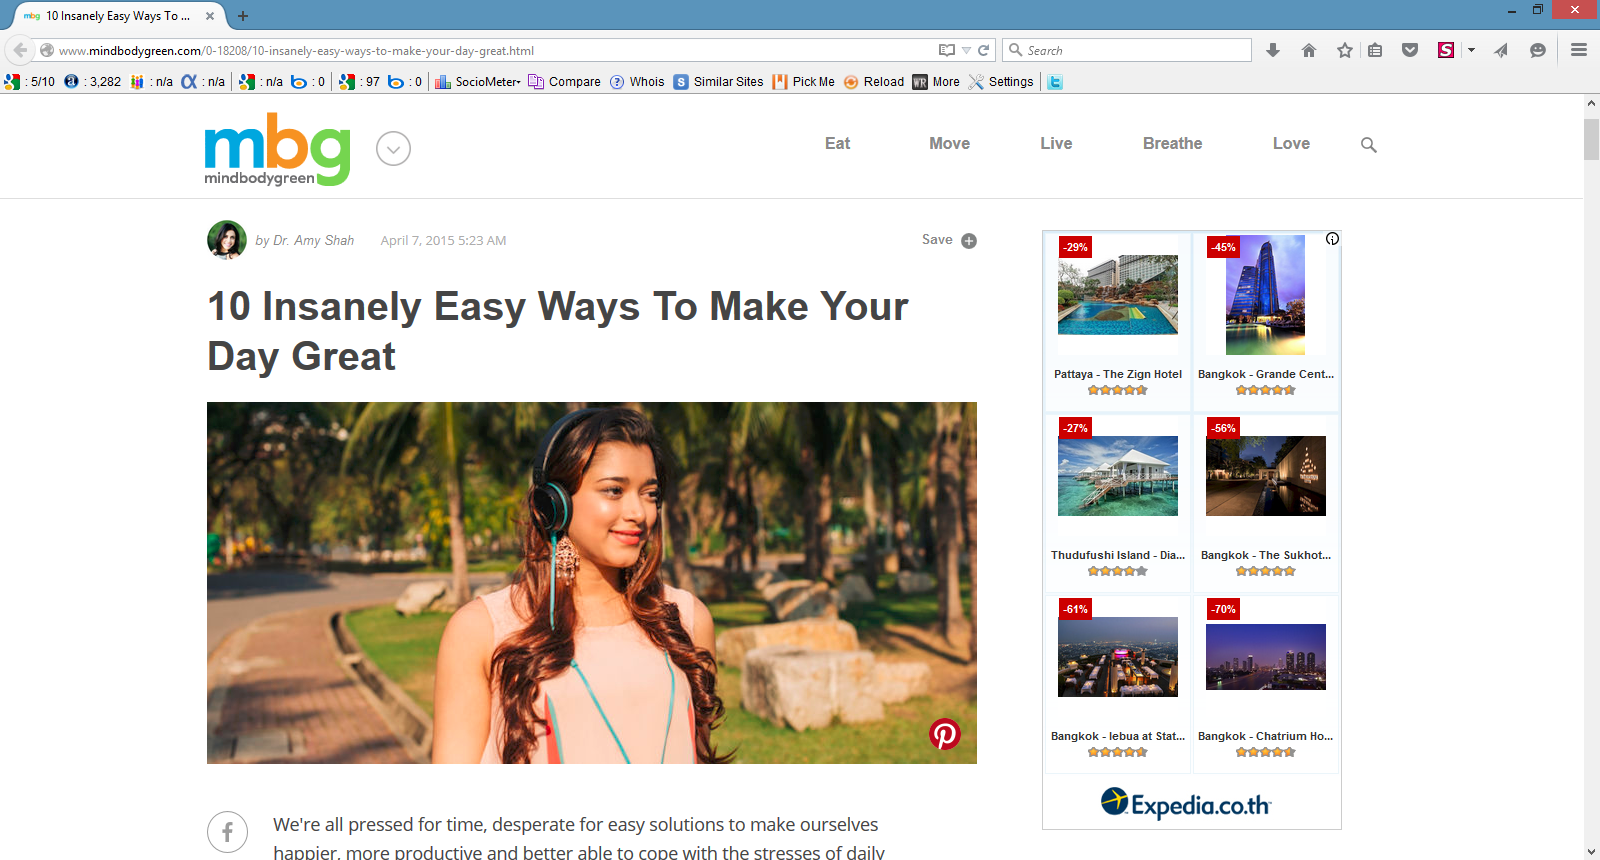
Task: Click Reload in SEO toolbar
Action: (874, 82)
